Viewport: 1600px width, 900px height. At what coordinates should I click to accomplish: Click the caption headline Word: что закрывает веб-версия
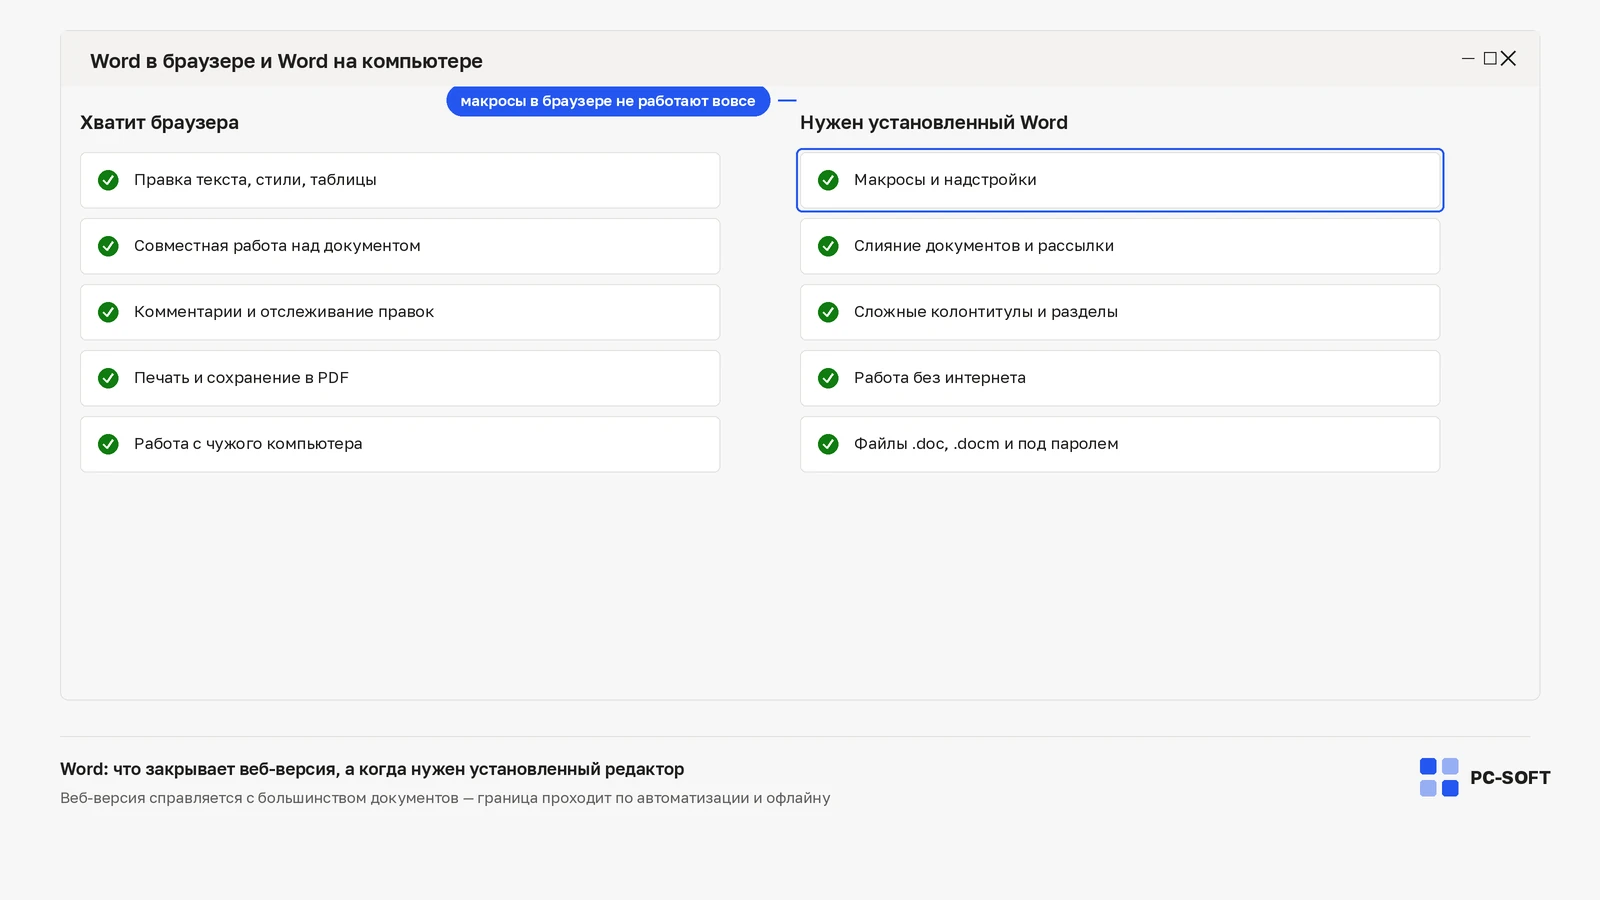click(x=372, y=769)
